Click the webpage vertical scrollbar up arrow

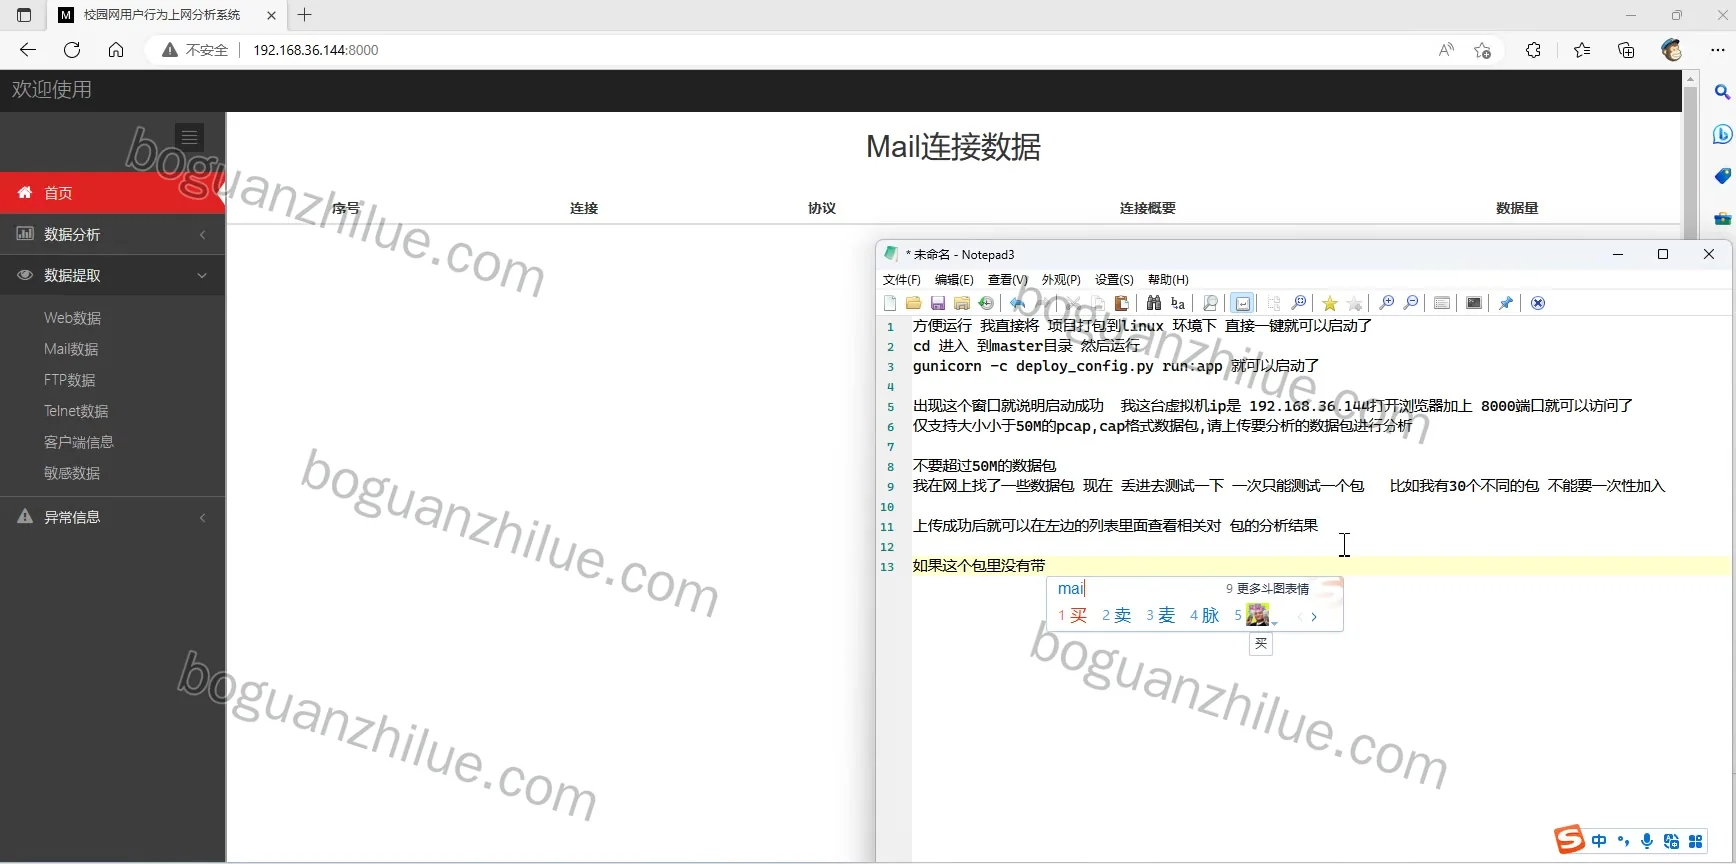[1691, 77]
